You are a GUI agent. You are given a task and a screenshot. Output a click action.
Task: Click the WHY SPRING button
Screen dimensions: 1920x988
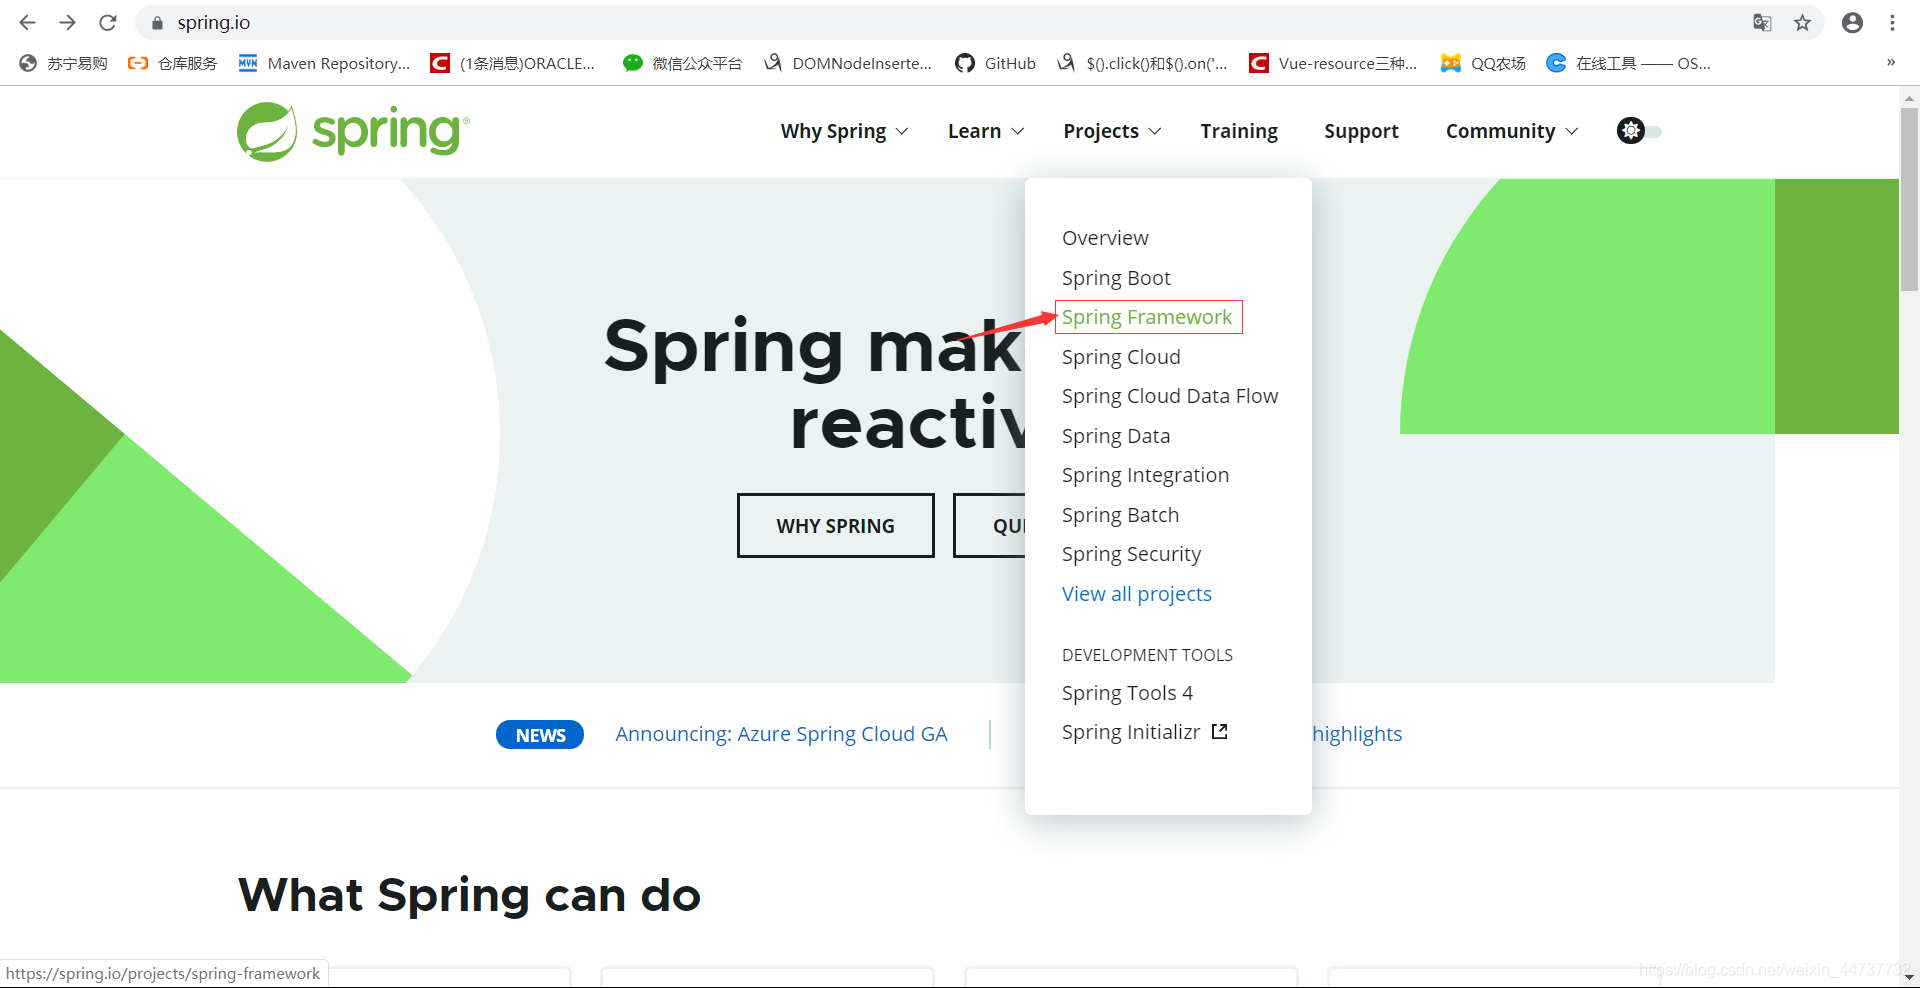point(836,525)
